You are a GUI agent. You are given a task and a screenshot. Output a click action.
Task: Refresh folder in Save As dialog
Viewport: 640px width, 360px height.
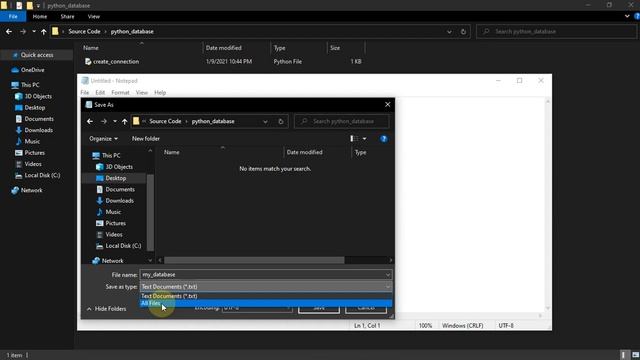[280, 121]
